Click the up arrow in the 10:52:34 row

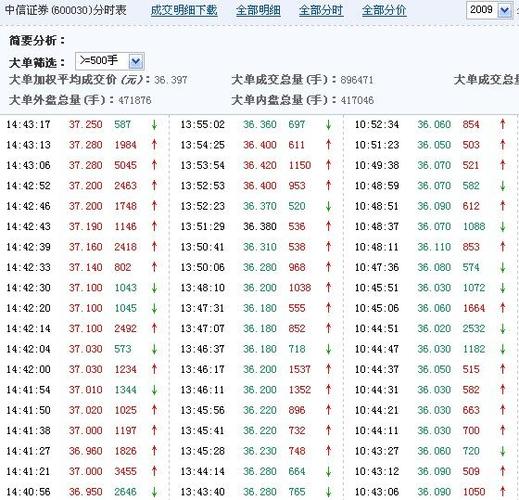(x=503, y=125)
